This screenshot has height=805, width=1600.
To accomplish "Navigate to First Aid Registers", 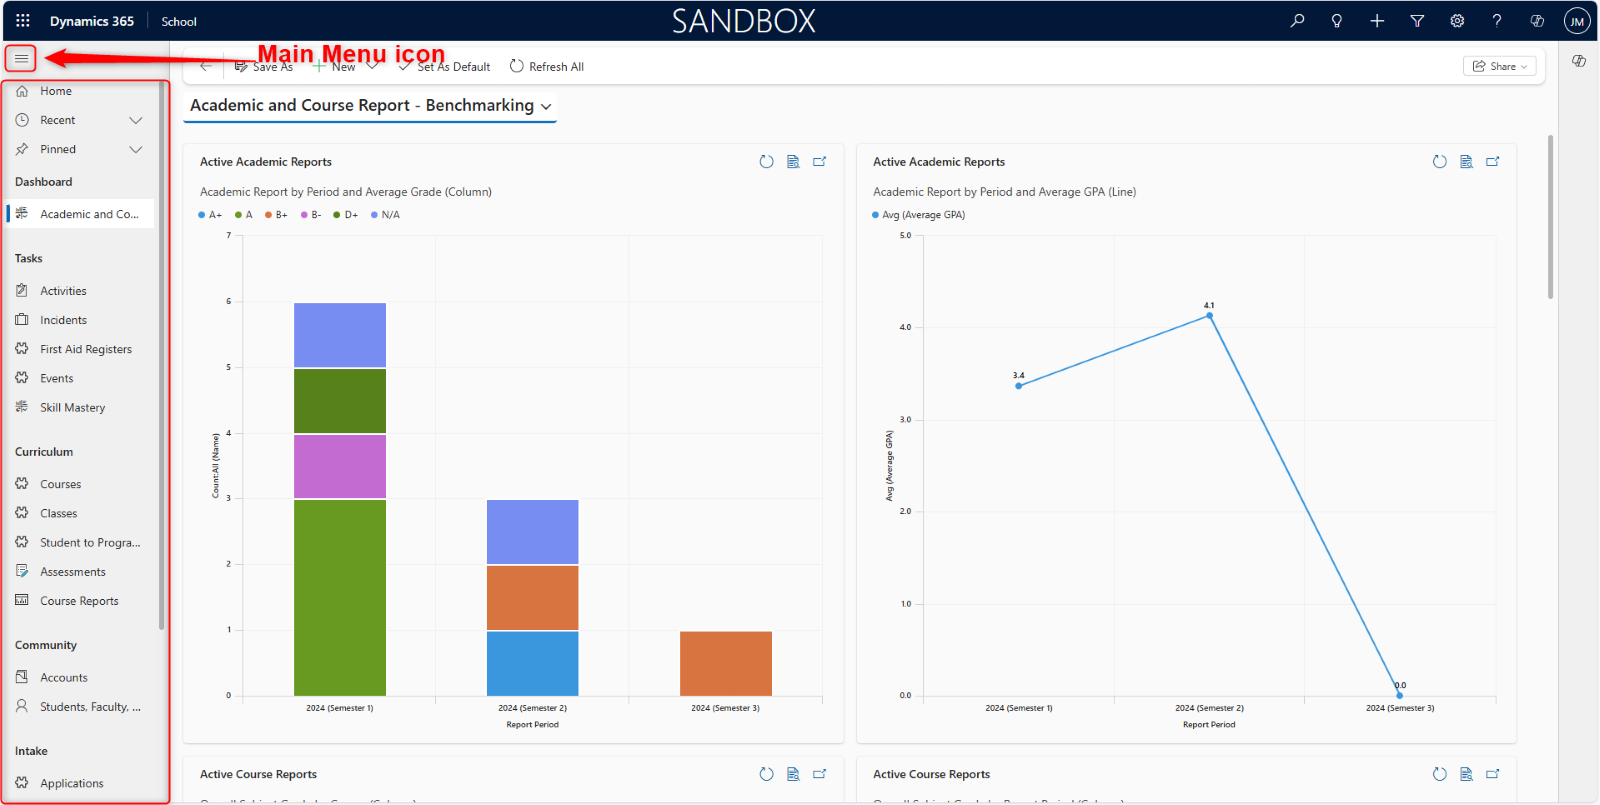I will 85,349.
